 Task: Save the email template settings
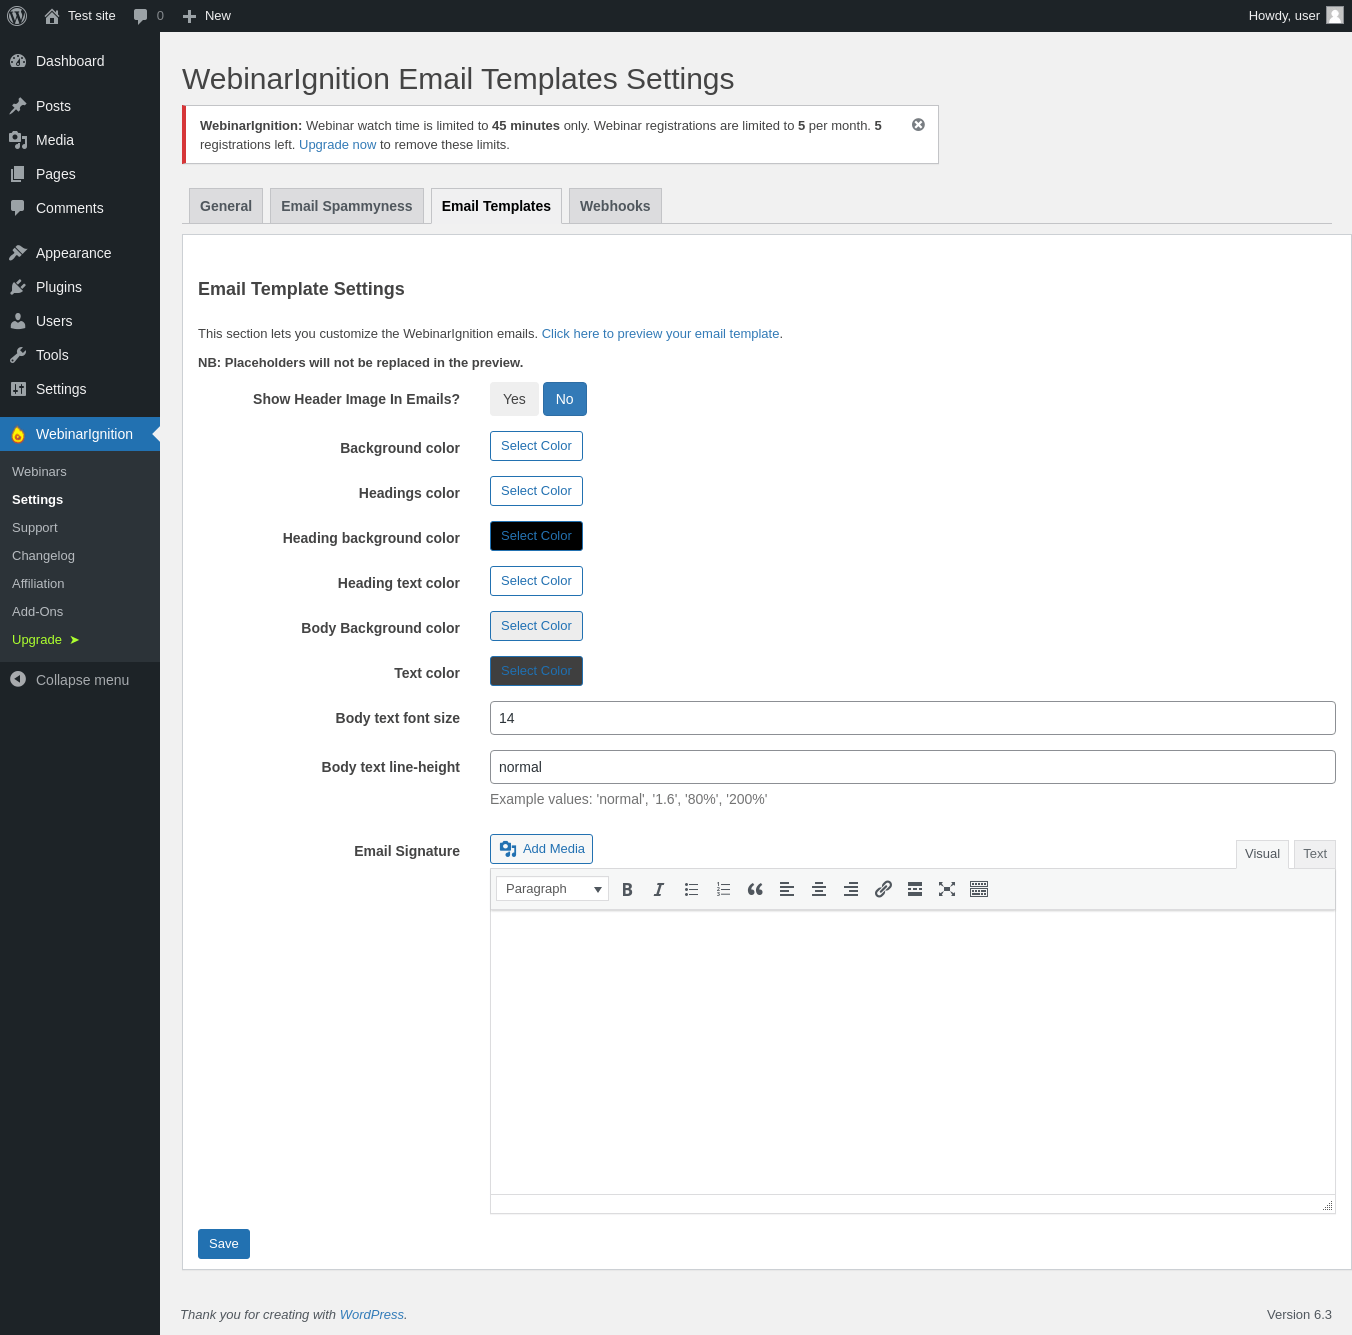pyautogui.click(x=224, y=1244)
